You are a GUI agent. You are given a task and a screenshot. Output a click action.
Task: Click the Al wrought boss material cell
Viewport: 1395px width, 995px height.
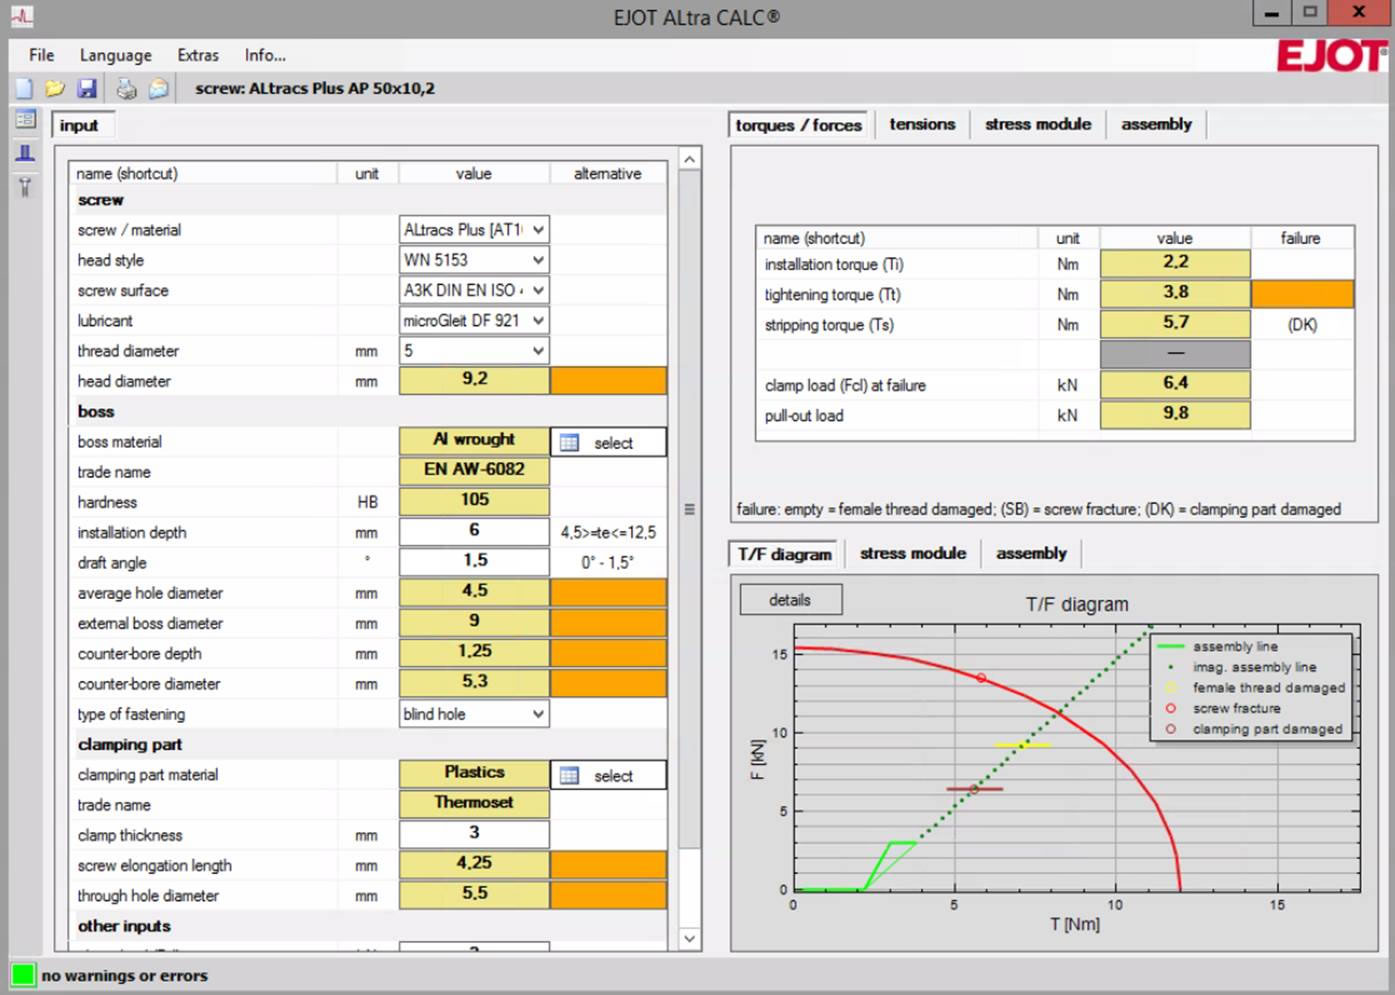(474, 440)
